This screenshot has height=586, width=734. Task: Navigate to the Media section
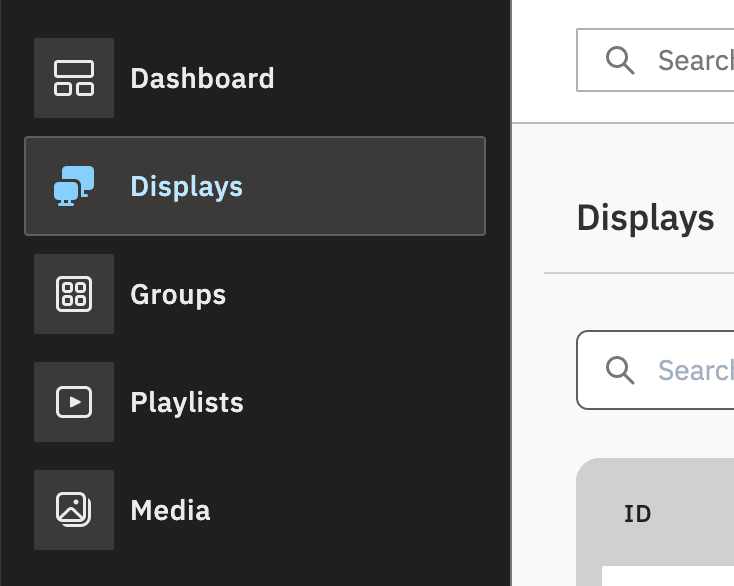tap(170, 510)
